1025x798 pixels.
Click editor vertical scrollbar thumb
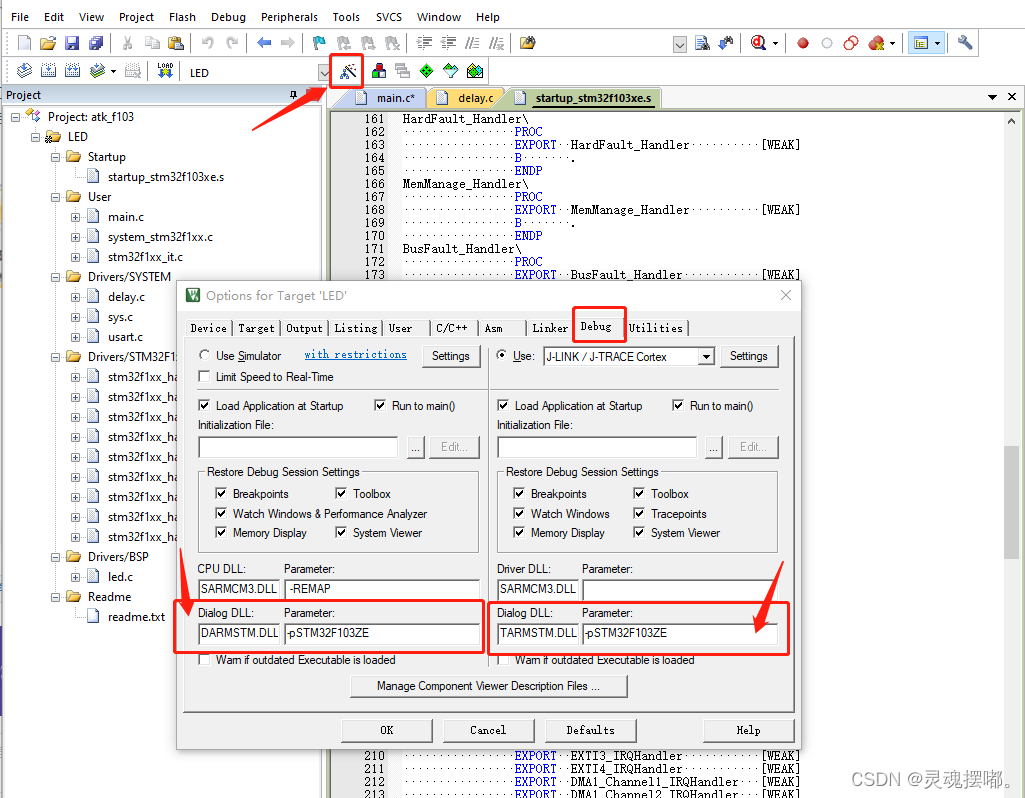pos(1011,502)
